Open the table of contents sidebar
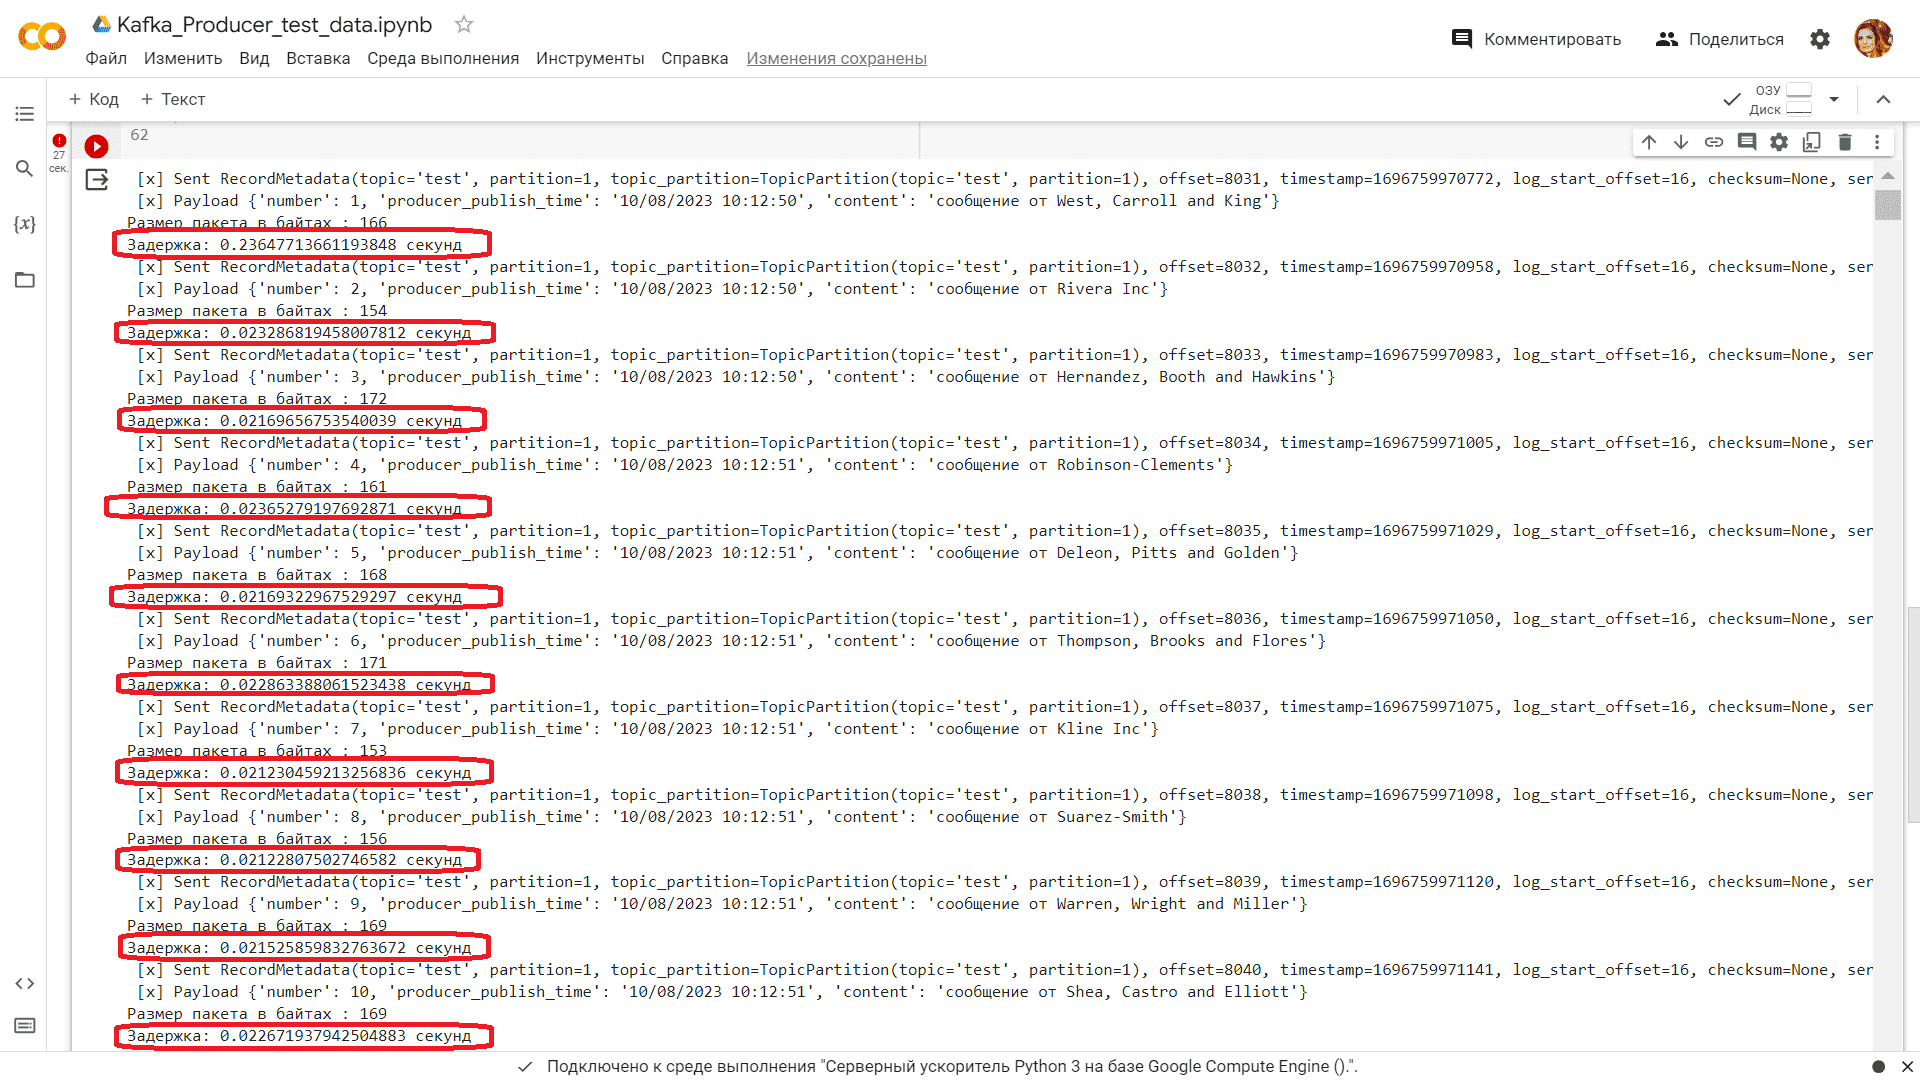Viewport: 1920px width, 1080px height. (24, 114)
